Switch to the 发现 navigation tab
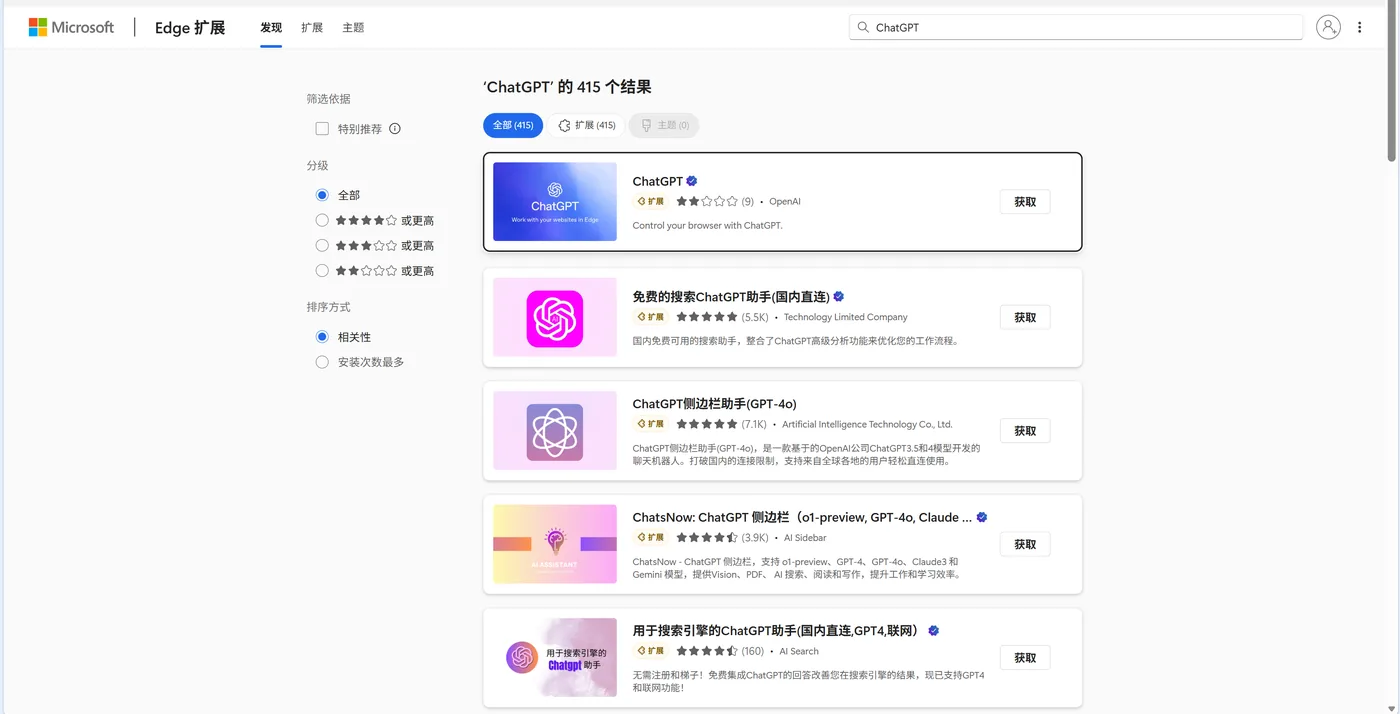 [271, 28]
